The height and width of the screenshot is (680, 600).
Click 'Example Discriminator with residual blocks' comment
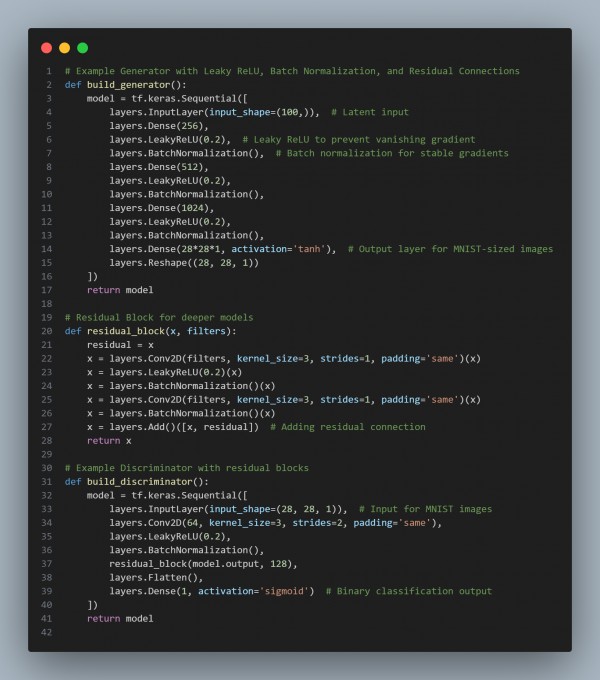pos(192,468)
